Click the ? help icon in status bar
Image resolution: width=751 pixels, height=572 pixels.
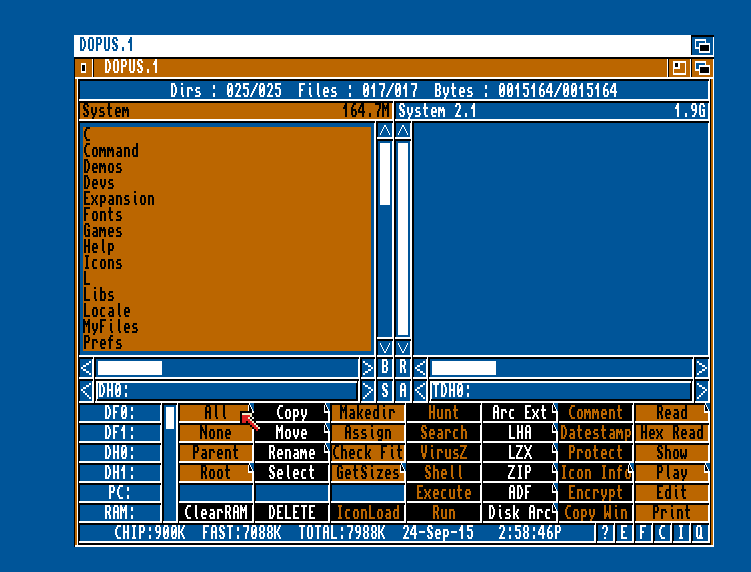[x=605, y=533]
